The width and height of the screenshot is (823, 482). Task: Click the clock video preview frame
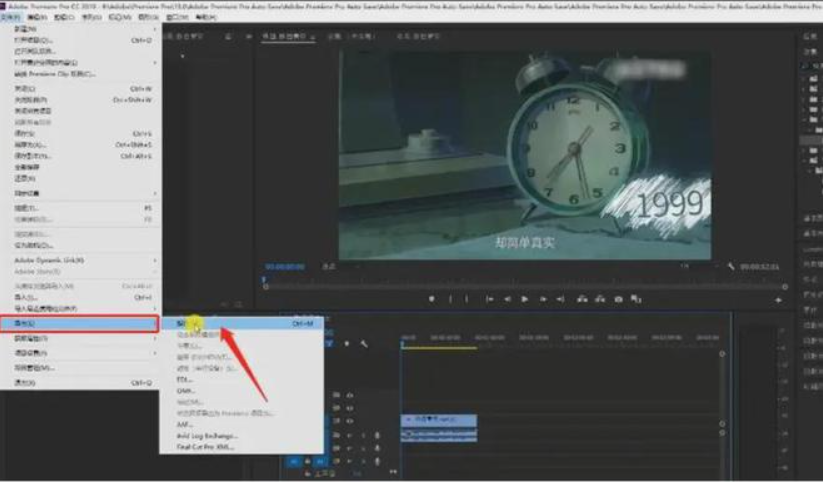pyautogui.click(x=525, y=154)
